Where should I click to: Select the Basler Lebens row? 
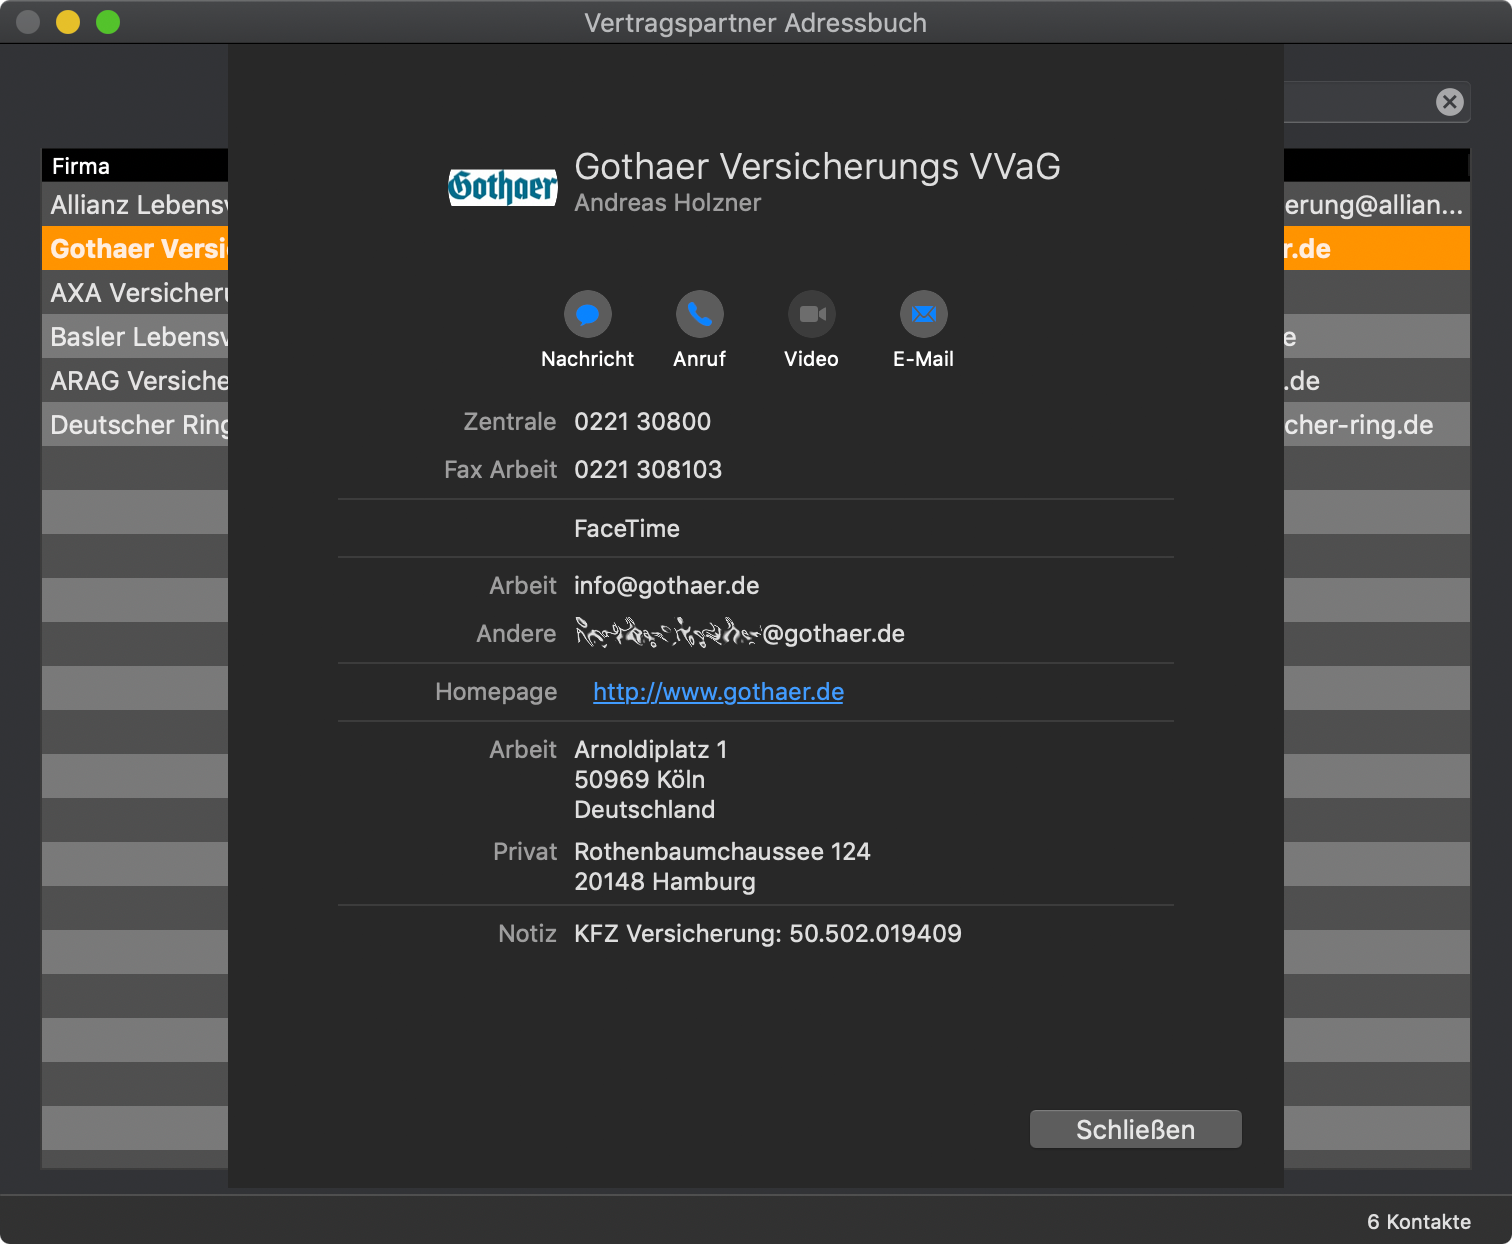(135, 336)
